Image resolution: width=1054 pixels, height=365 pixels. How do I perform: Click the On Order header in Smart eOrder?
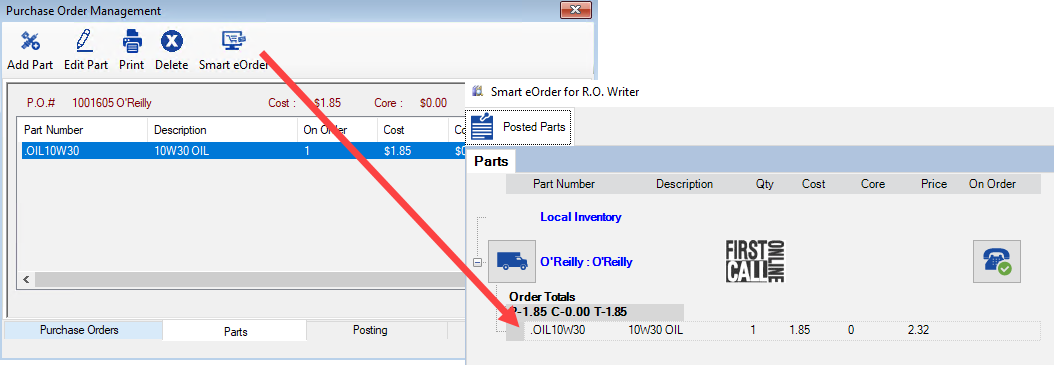pyautogui.click(x=992, y=184)
